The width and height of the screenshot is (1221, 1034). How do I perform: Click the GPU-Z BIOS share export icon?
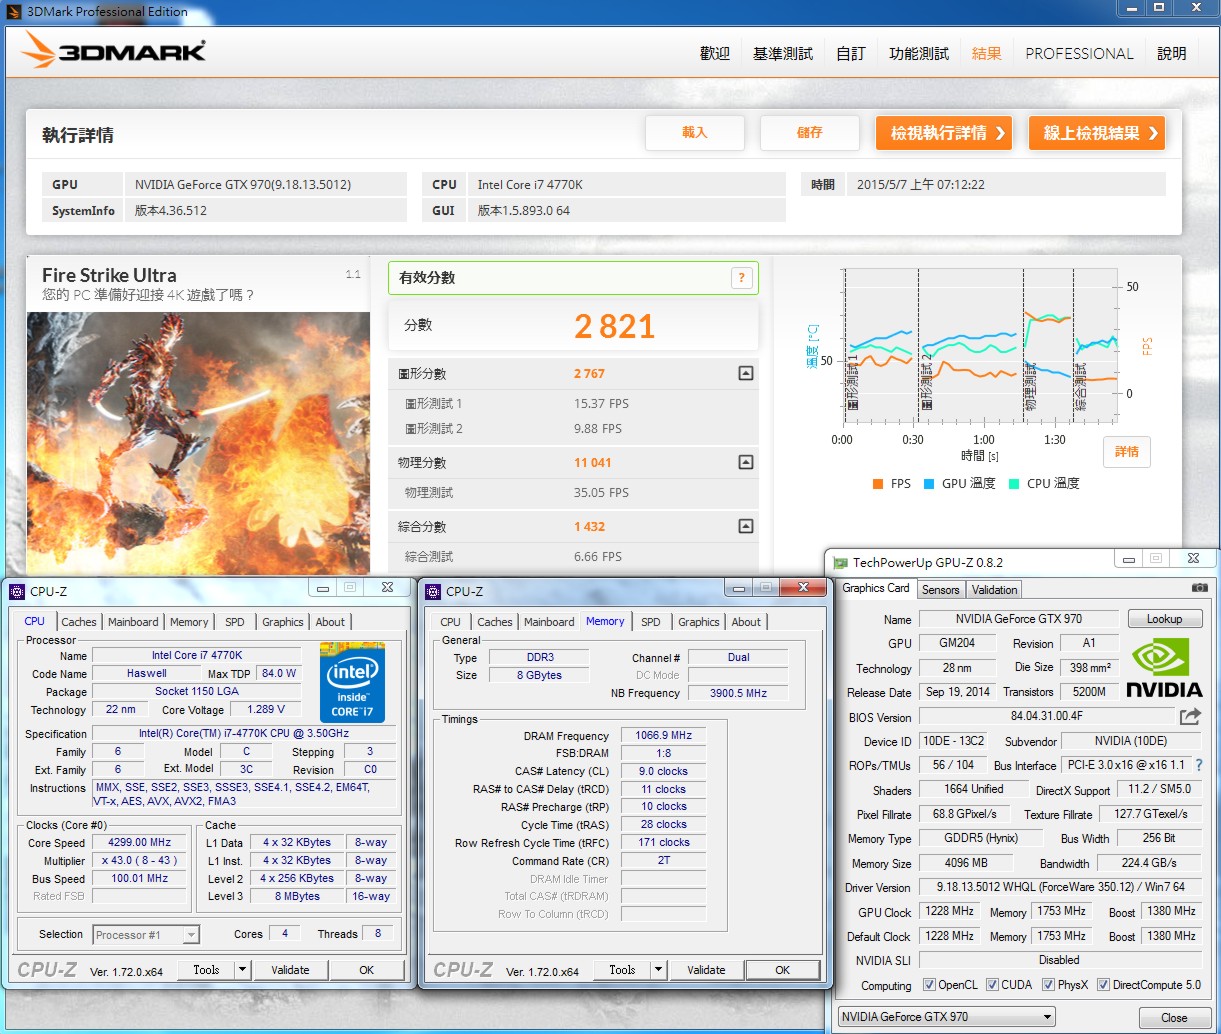(1190, 716)
